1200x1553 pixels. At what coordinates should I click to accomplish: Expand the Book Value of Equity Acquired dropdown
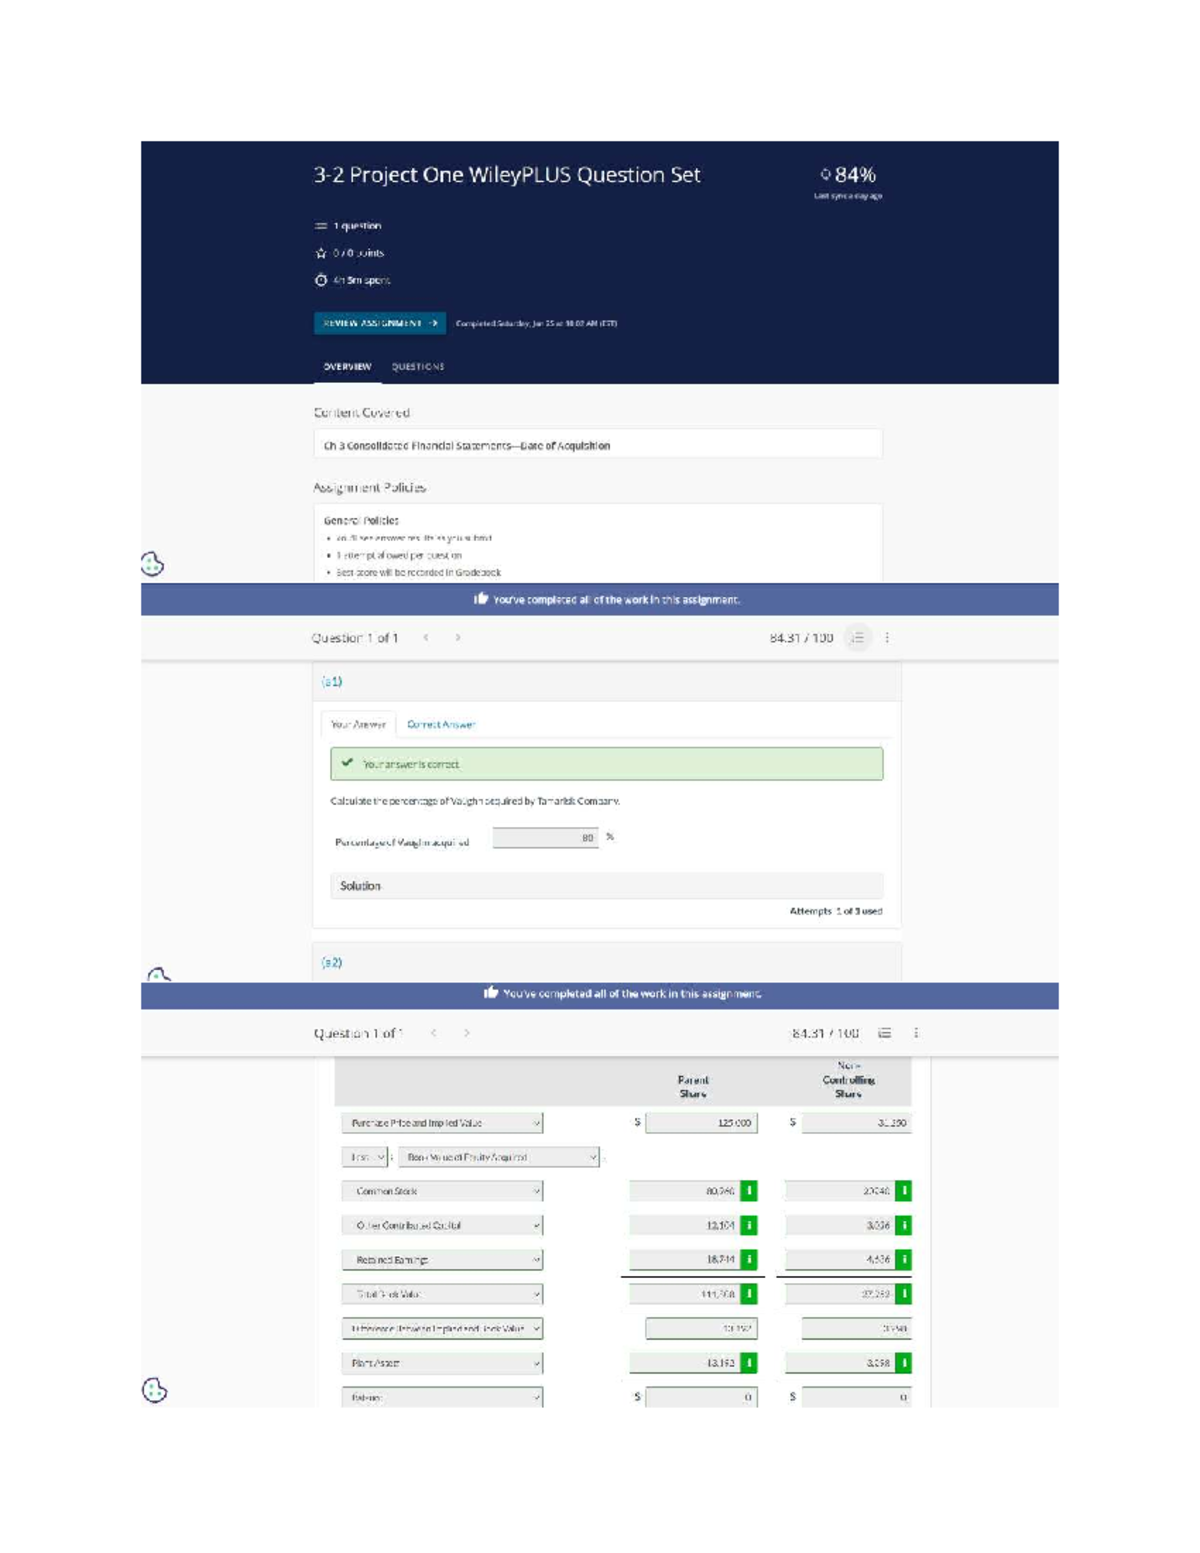click(x=499, y=1157)
